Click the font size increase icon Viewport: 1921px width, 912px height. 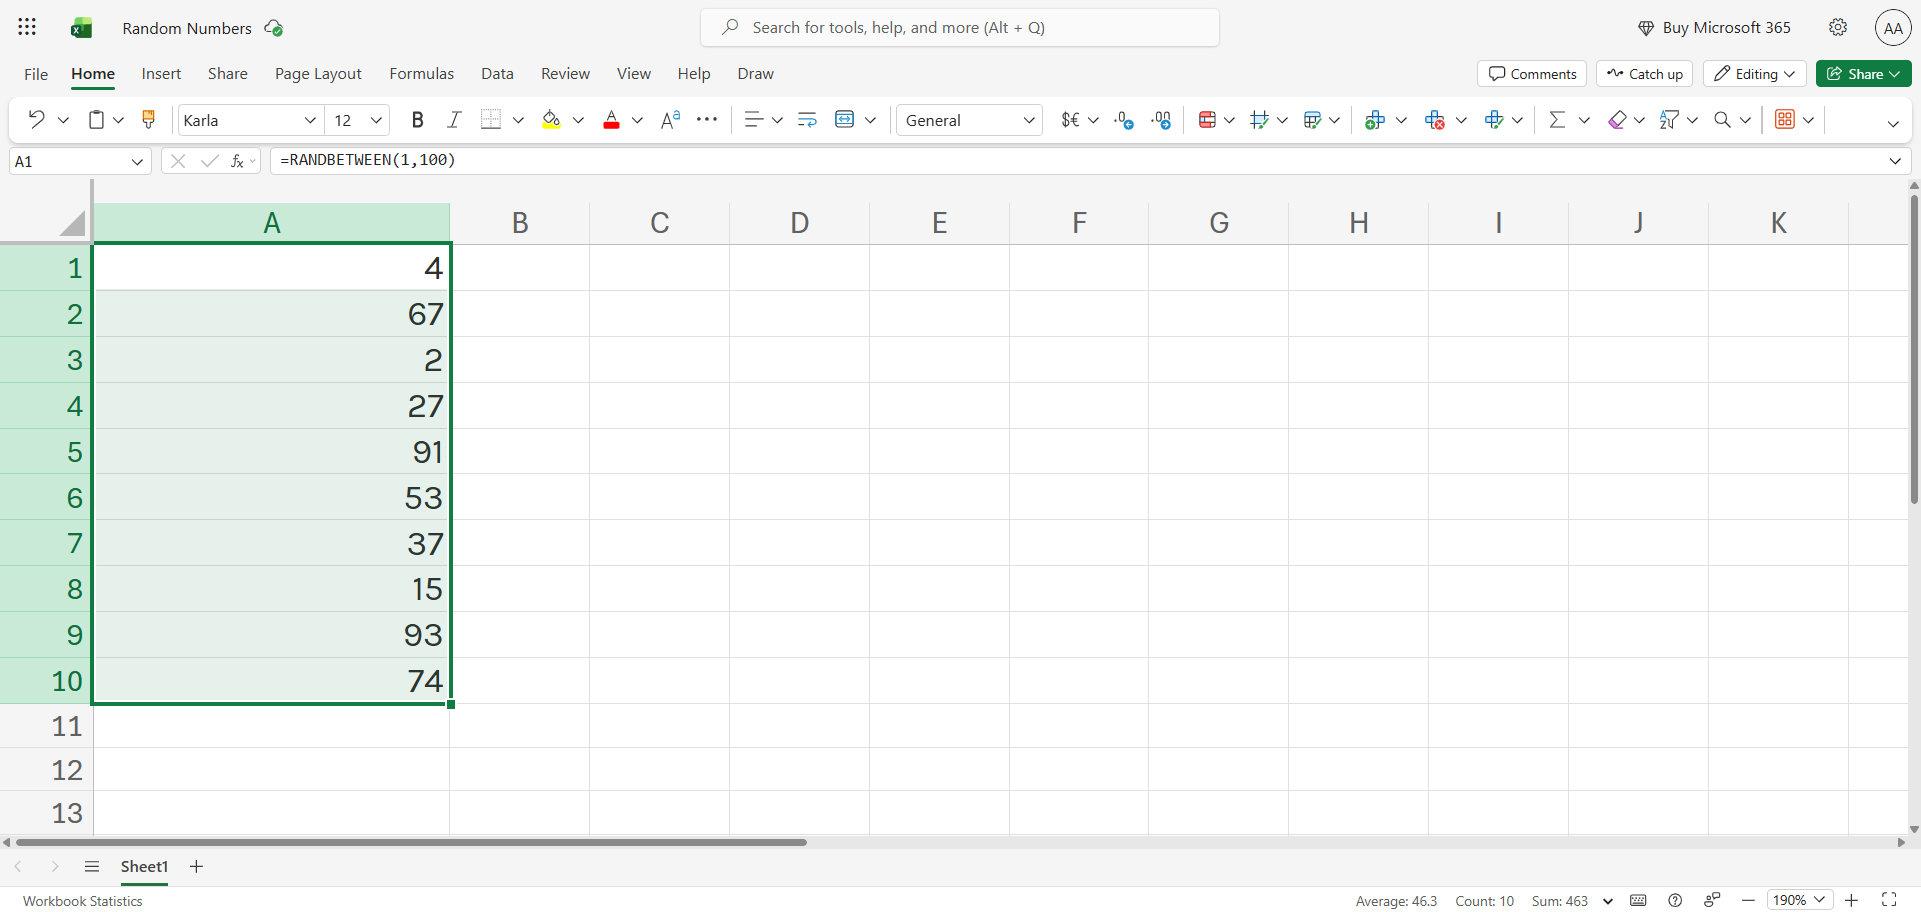(x=671, y=120)
